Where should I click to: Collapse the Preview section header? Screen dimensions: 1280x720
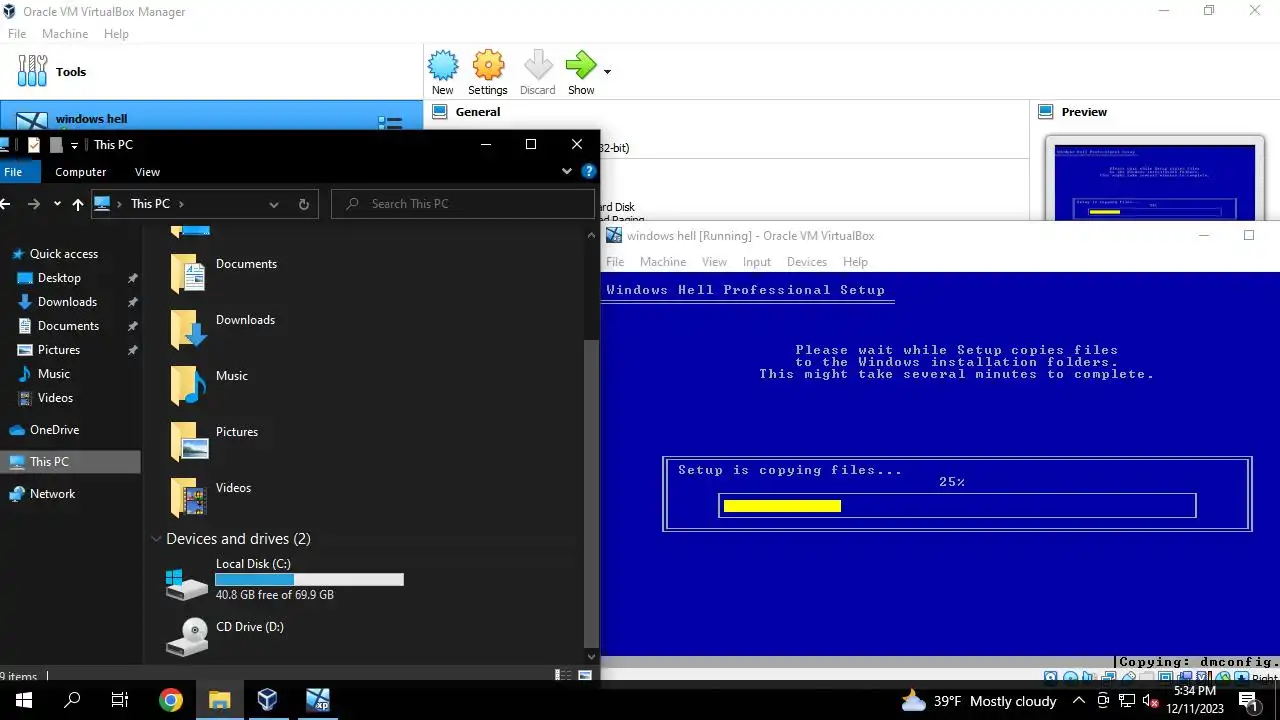[1084, 112]
